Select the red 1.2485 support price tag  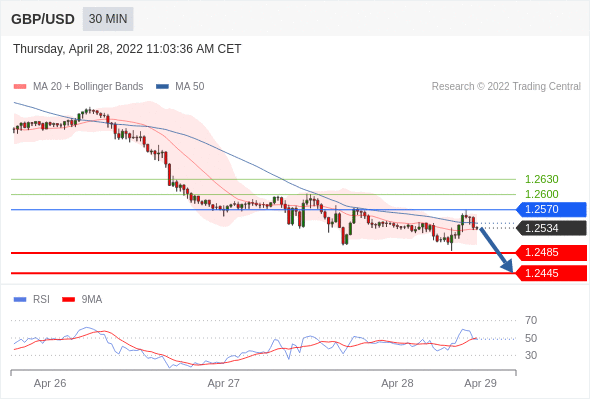(x=551, y=252)
